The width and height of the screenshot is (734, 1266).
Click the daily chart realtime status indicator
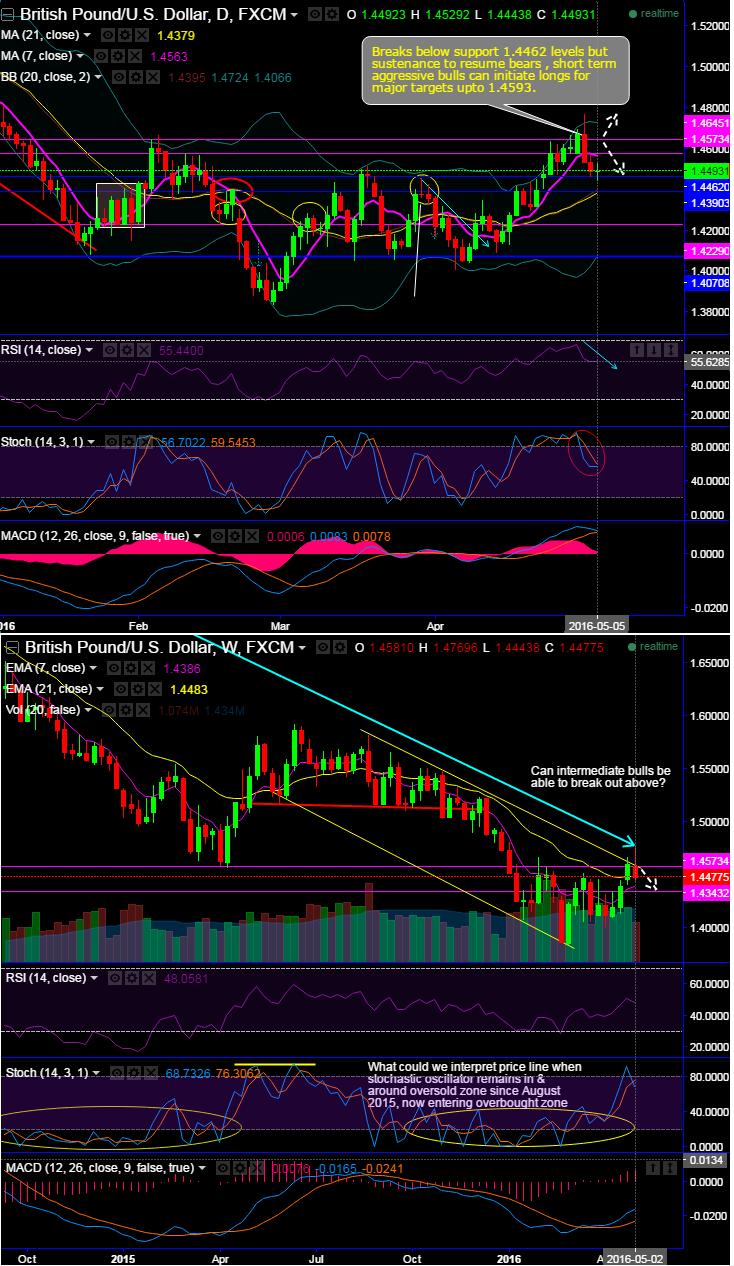pos(654,15)
